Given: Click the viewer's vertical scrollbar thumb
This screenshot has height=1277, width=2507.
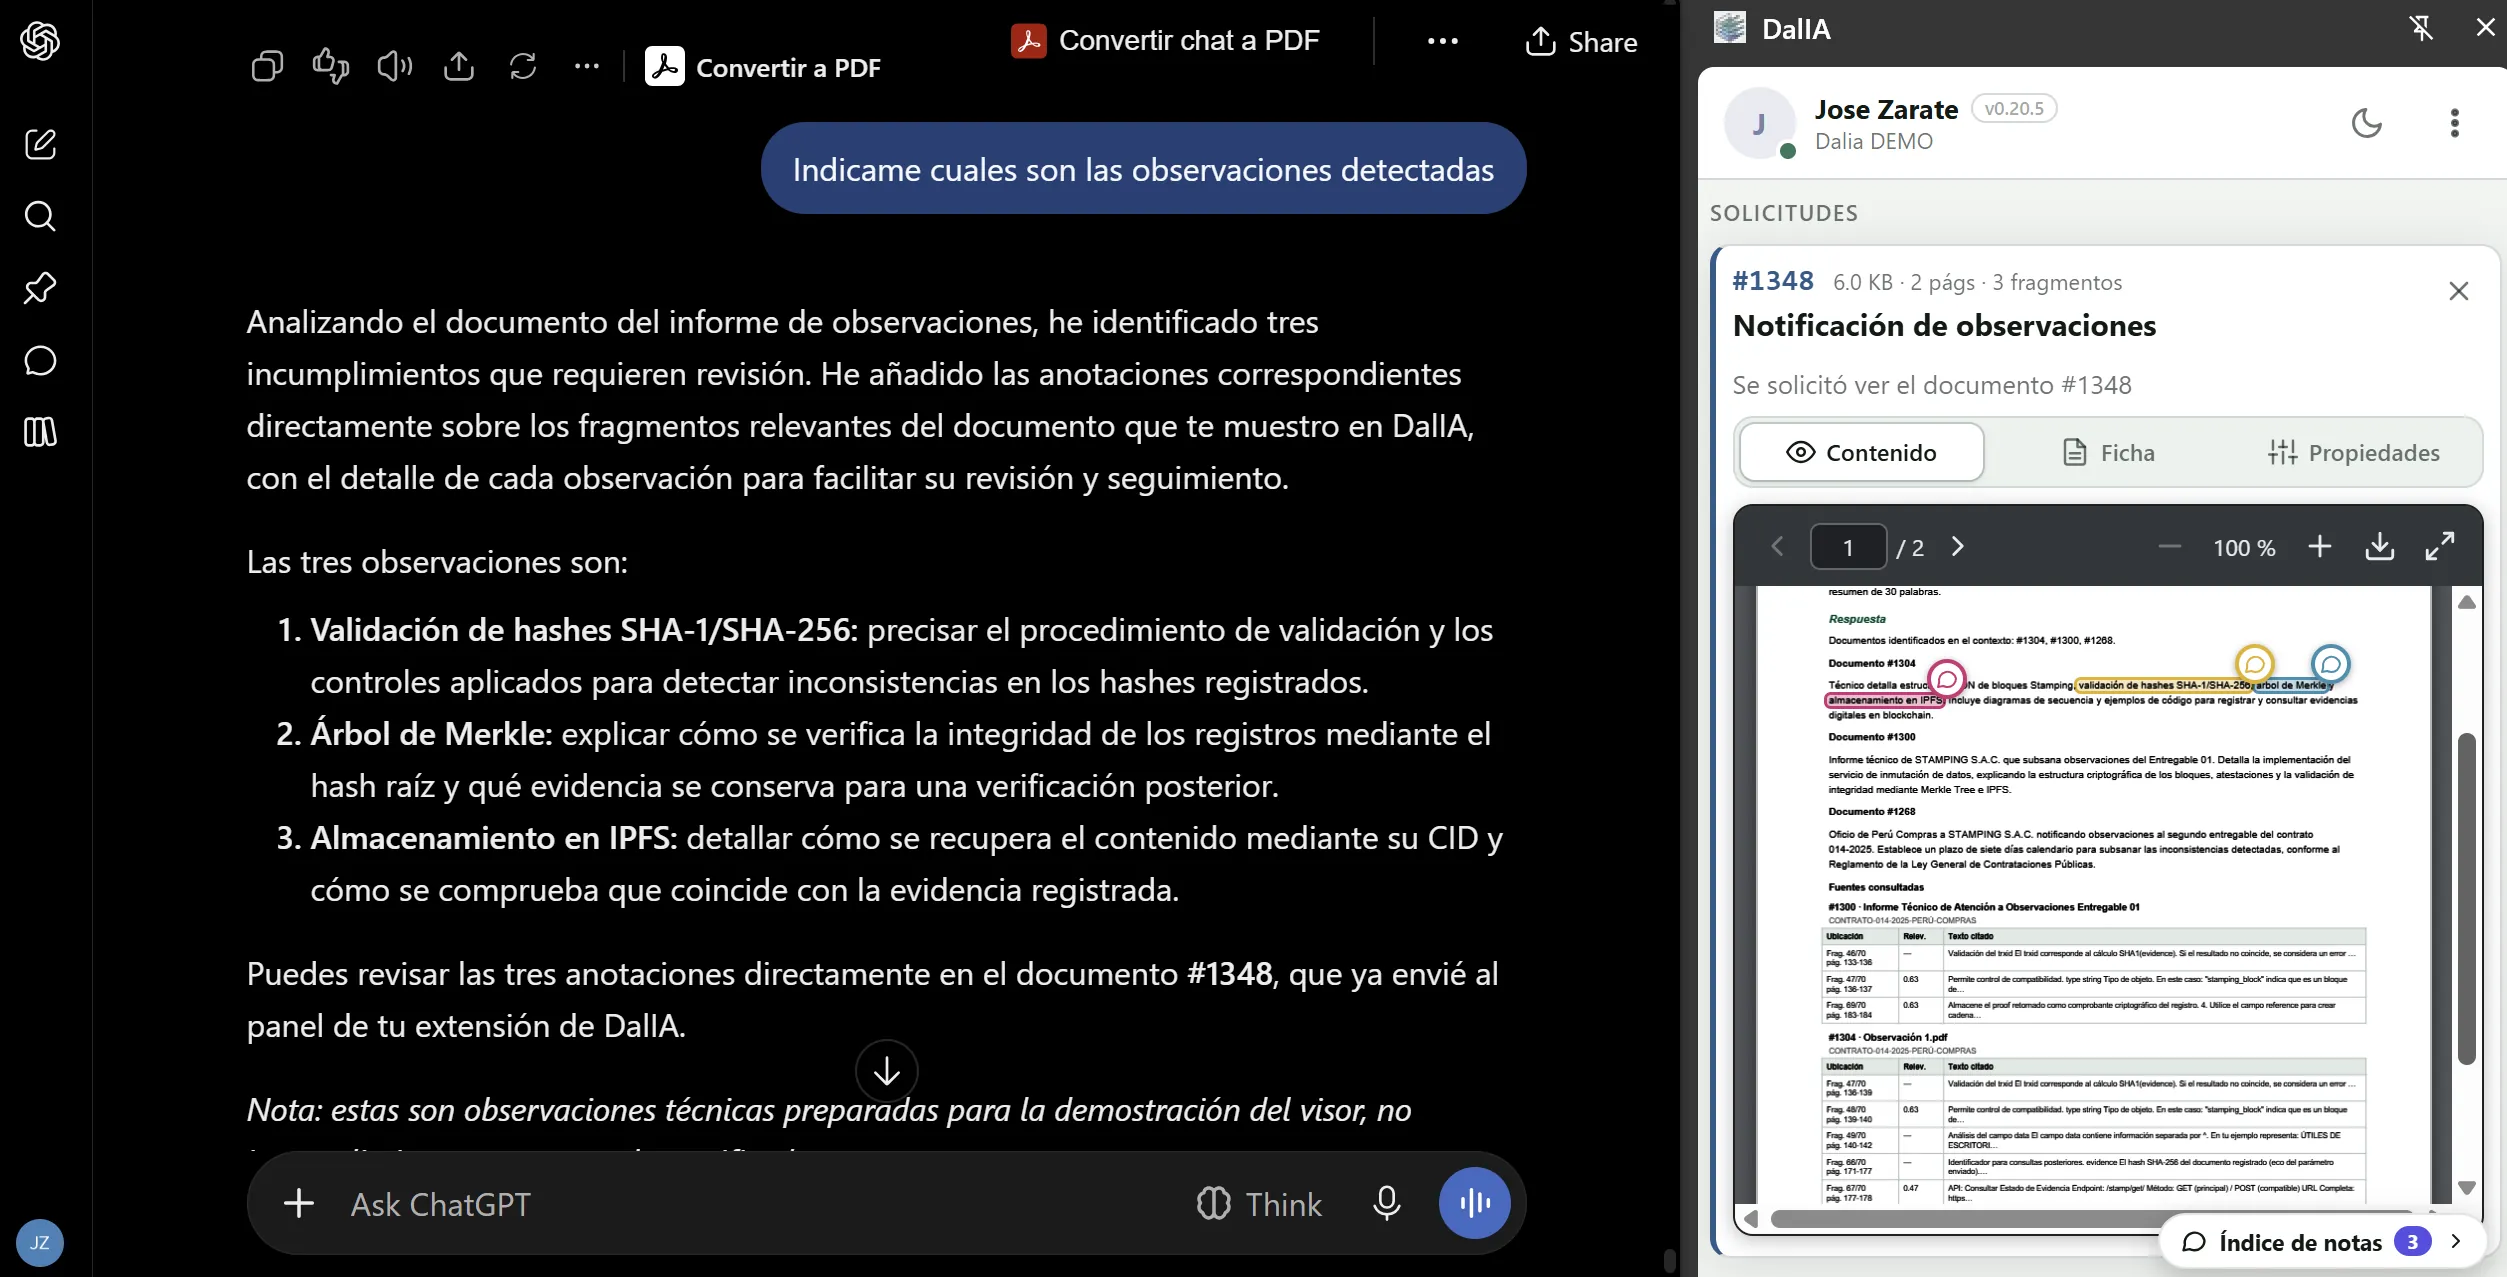Looking at the screenshot, I should 2466,898.
